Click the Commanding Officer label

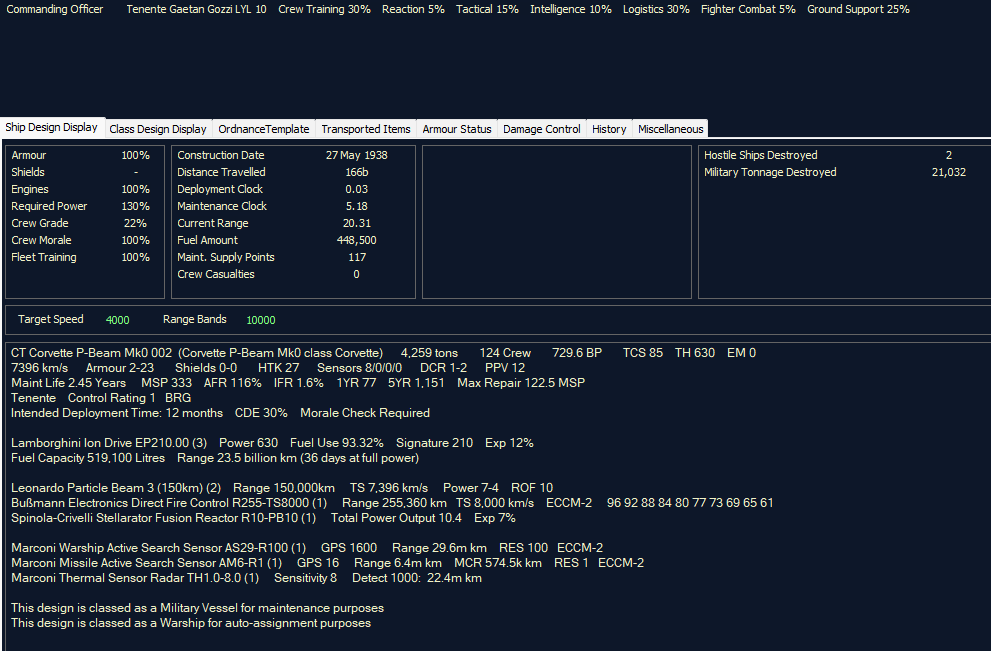[x=54, y=9]
